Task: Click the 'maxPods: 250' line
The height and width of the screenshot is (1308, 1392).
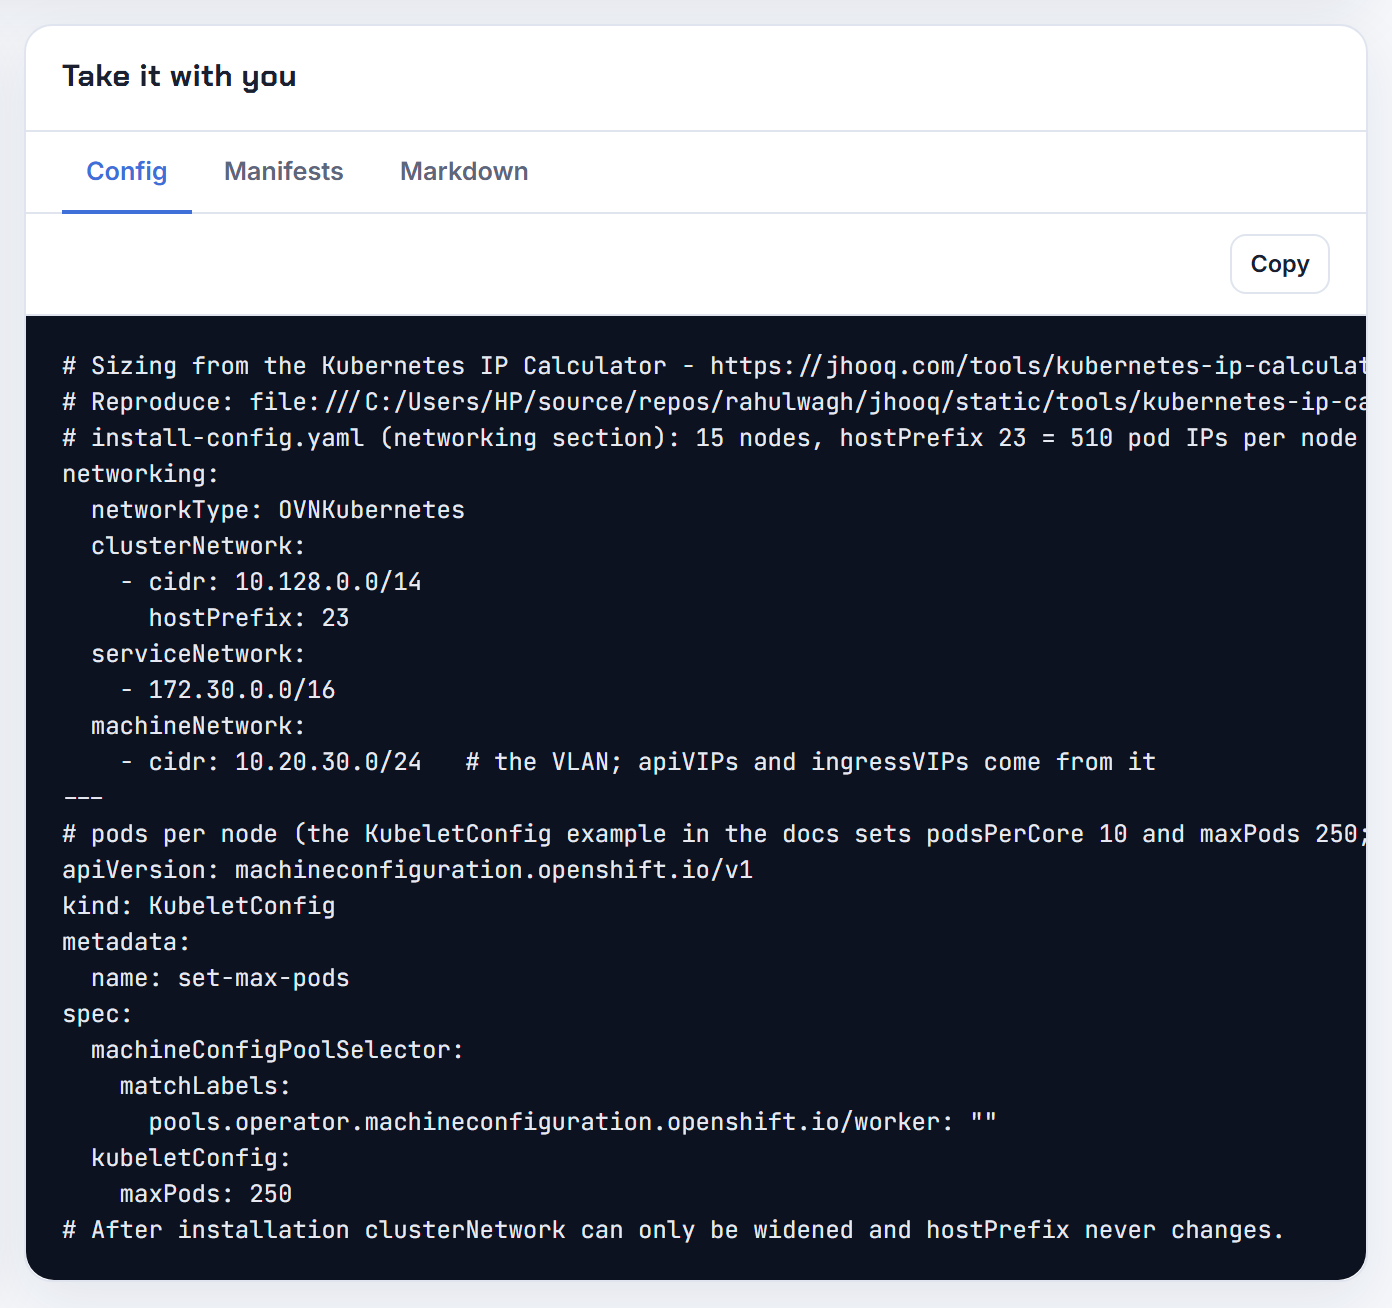Action: click(x=206, y=1194)
